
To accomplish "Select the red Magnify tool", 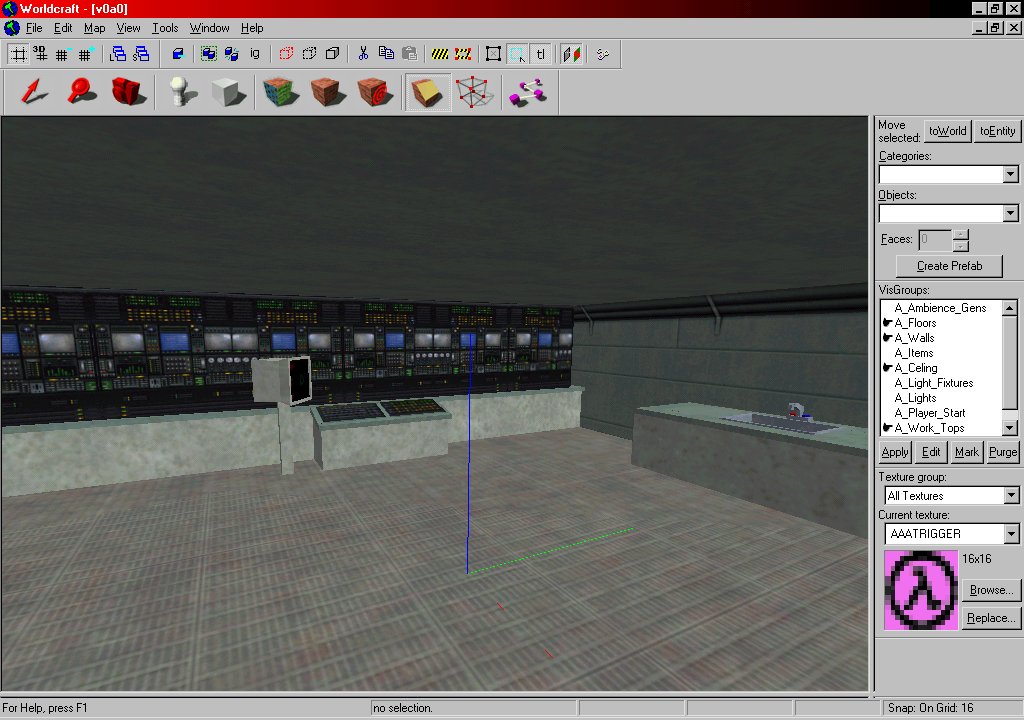I will pyautogui.click(x=81, y=92).
